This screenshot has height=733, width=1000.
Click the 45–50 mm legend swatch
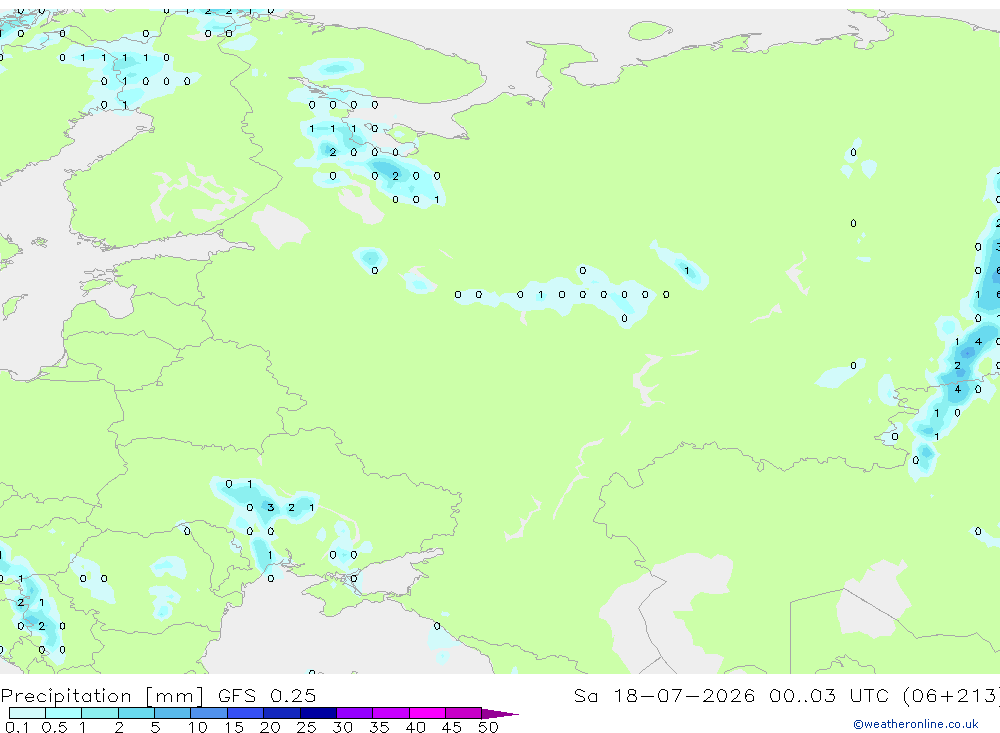click(x=464, y=713)
